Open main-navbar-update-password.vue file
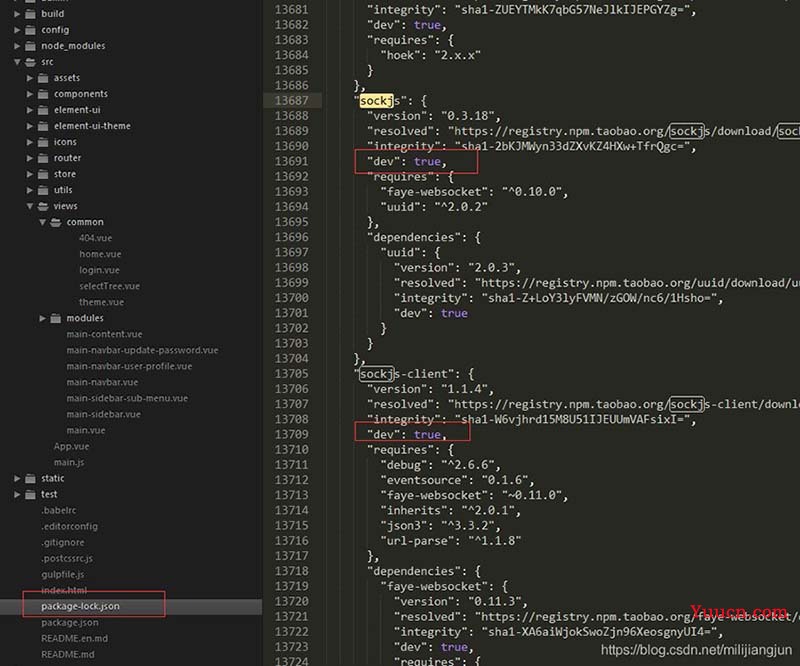The width and height of the screenshot is (800, 666). (142, 350)
